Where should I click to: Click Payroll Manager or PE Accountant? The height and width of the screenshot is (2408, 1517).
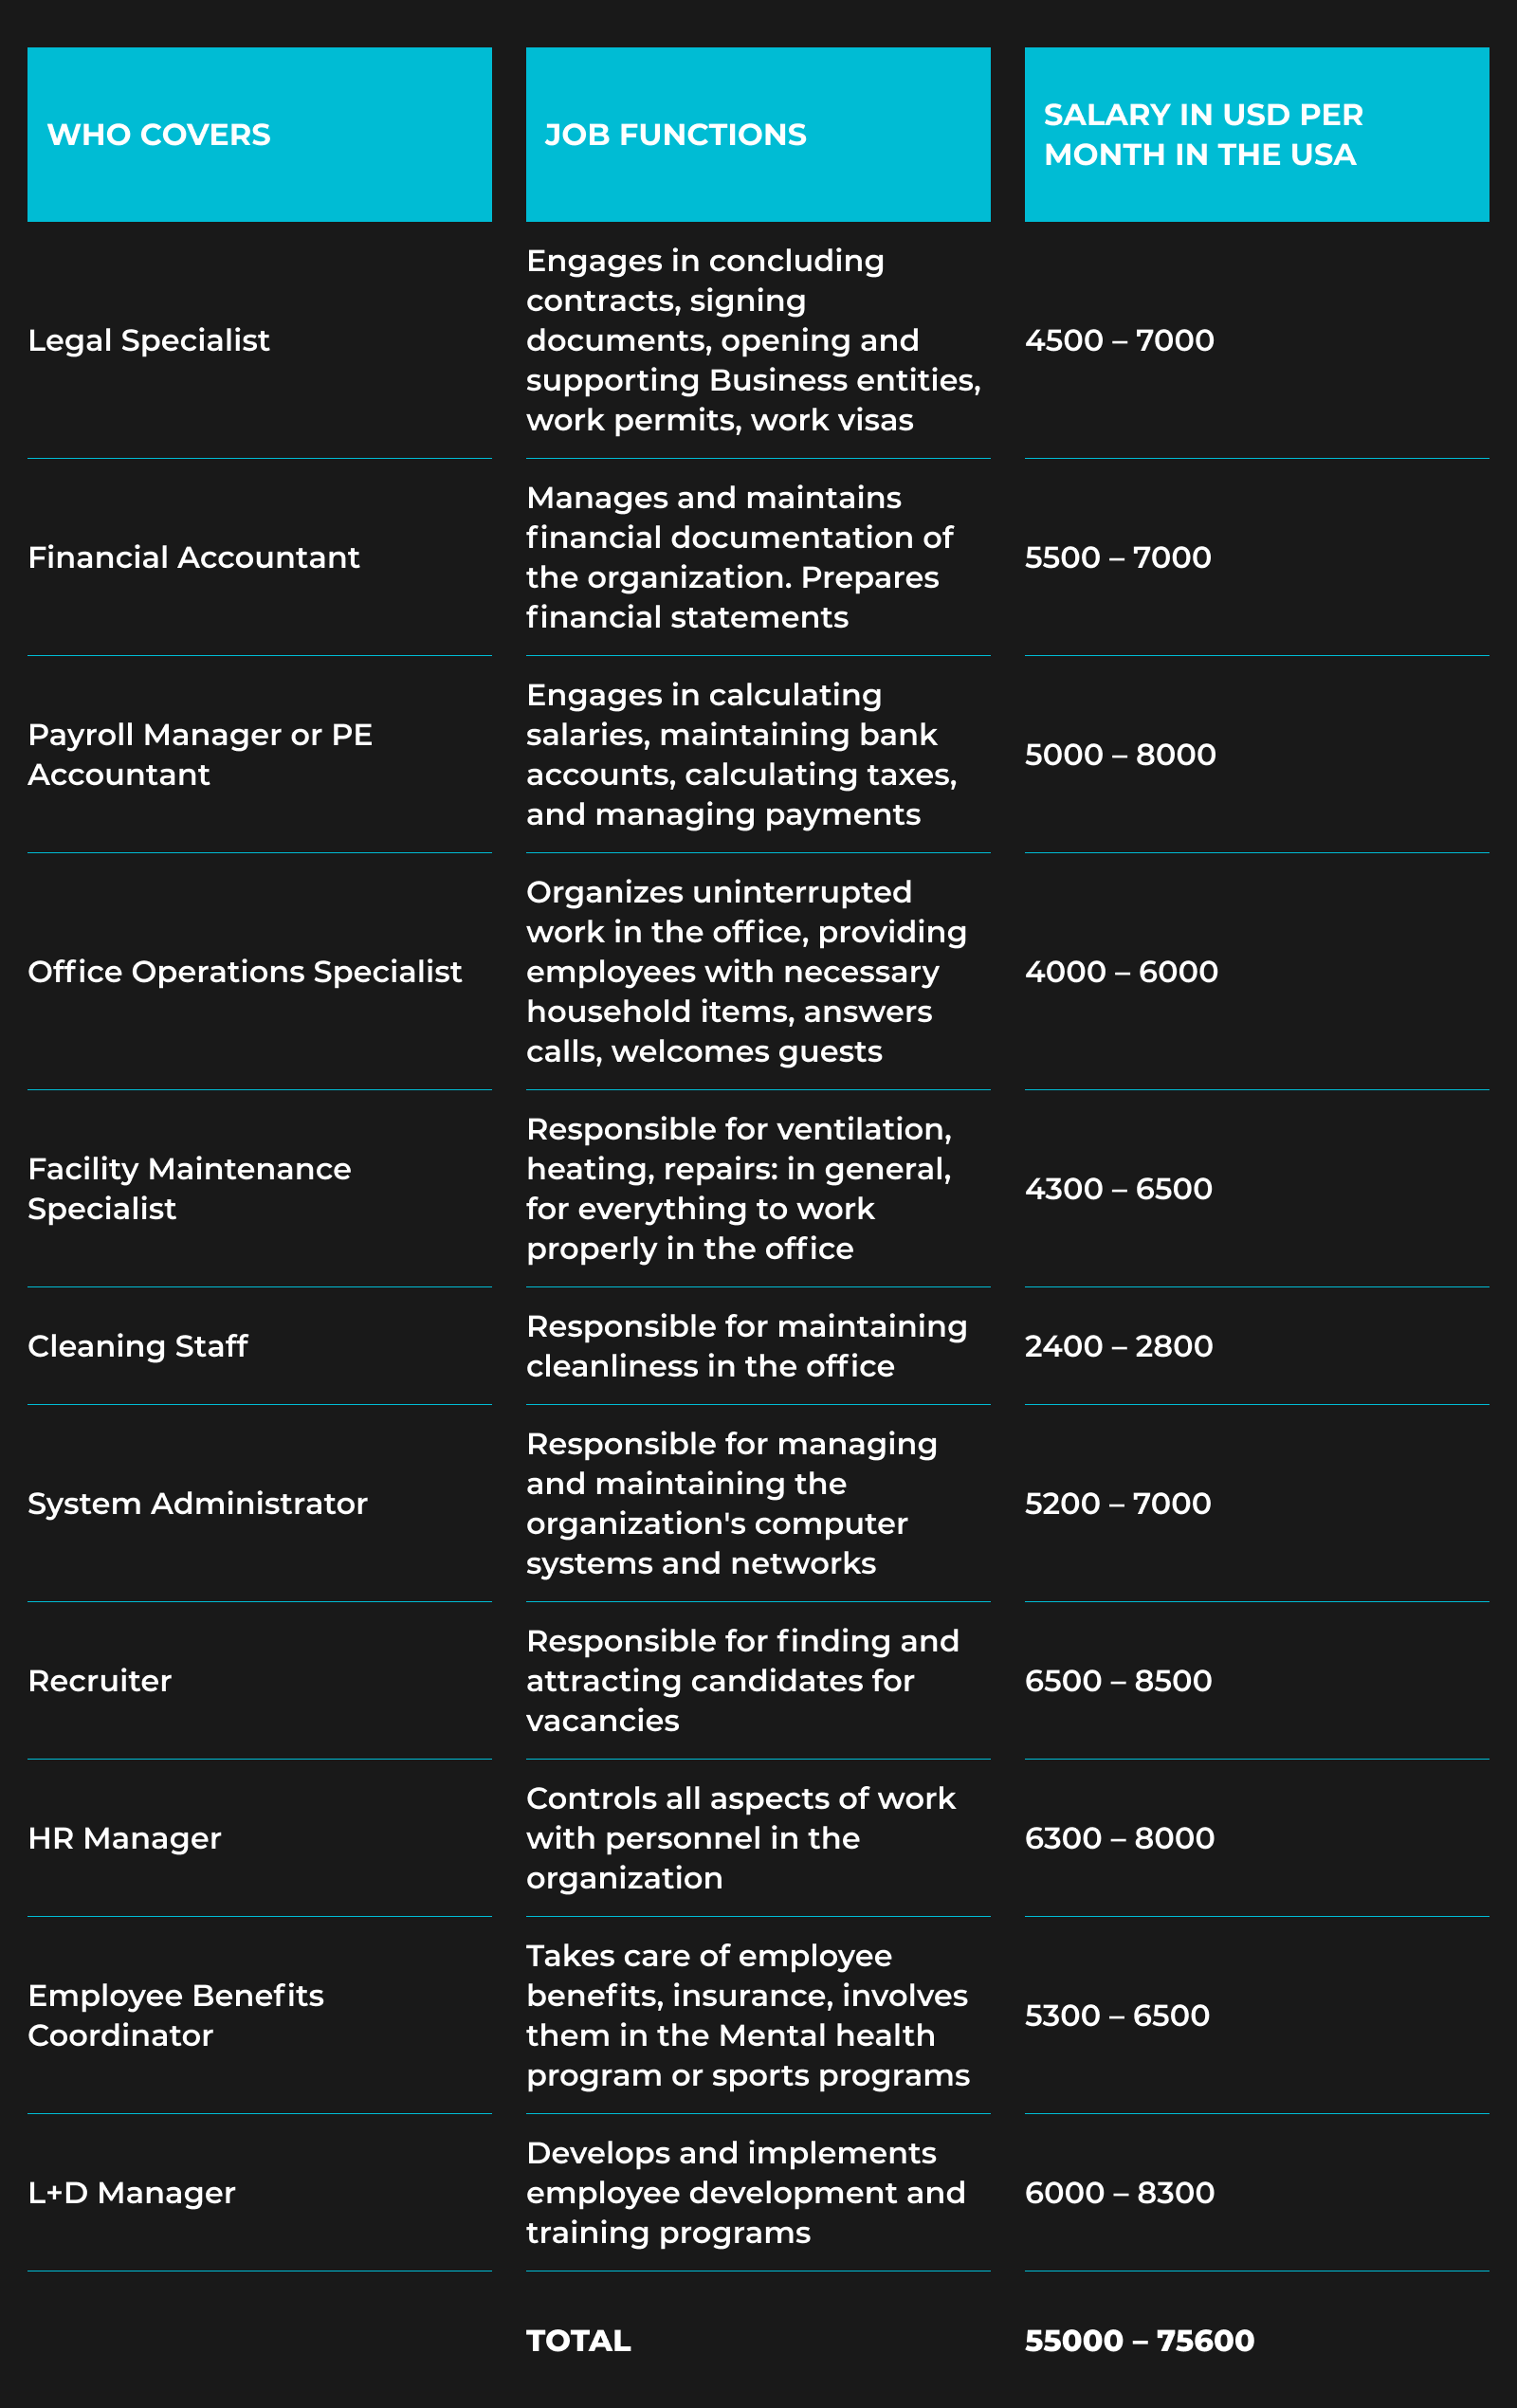click(x=199, y=755)
